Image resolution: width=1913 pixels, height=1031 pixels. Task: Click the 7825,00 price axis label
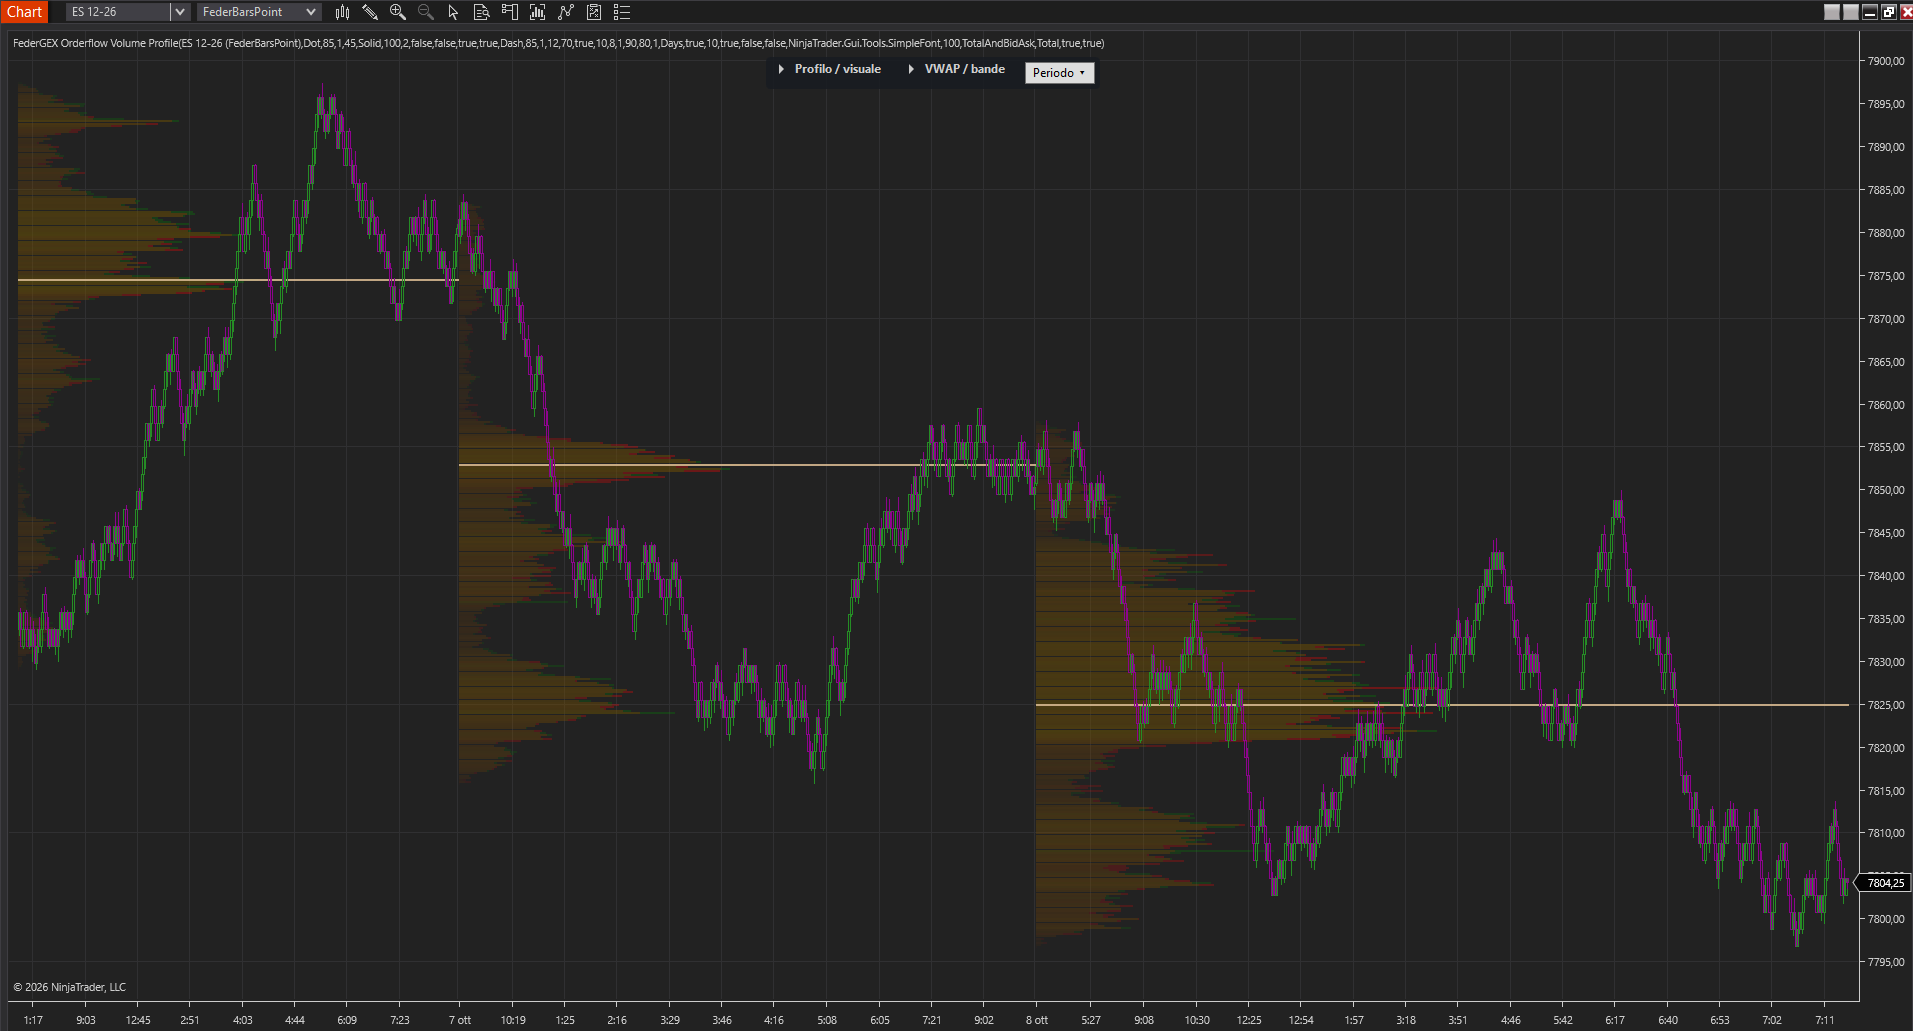click(1886, 705)
